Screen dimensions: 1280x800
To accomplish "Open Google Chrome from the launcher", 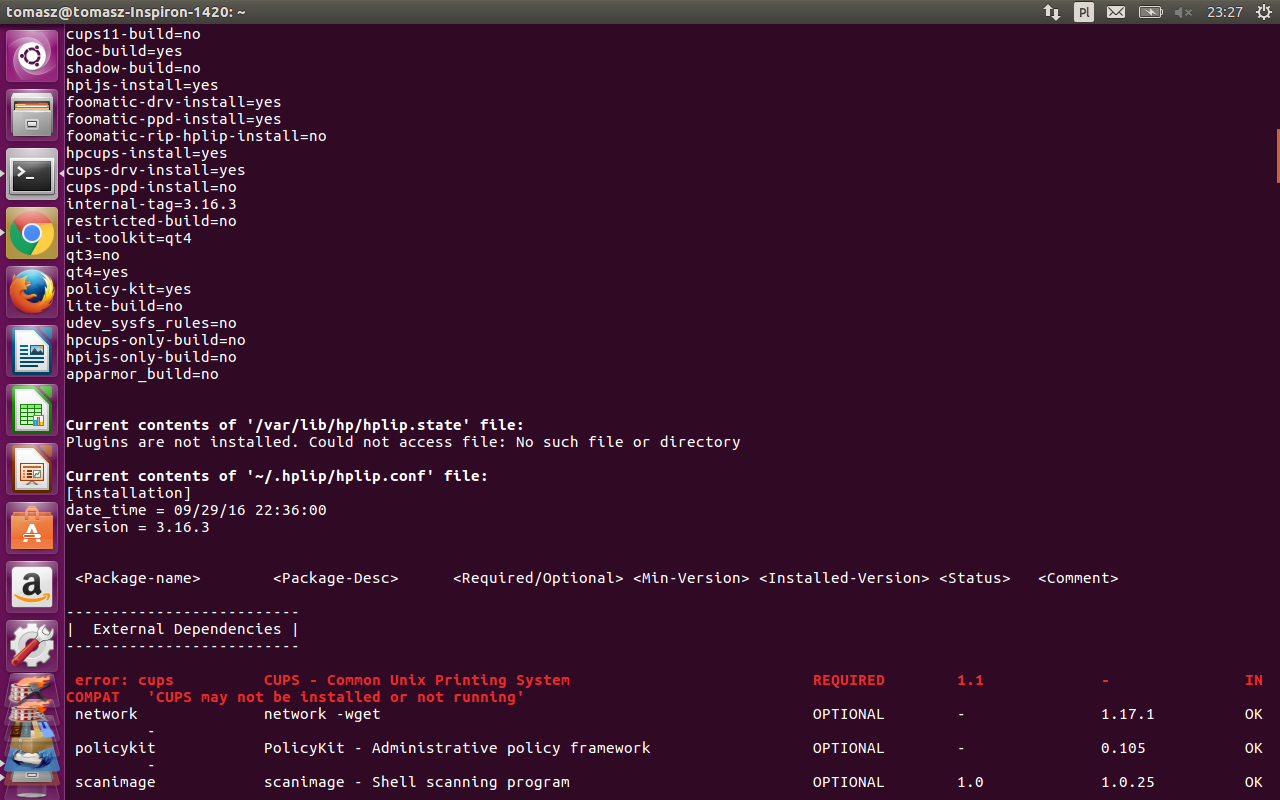I will (x=32, y=233).
